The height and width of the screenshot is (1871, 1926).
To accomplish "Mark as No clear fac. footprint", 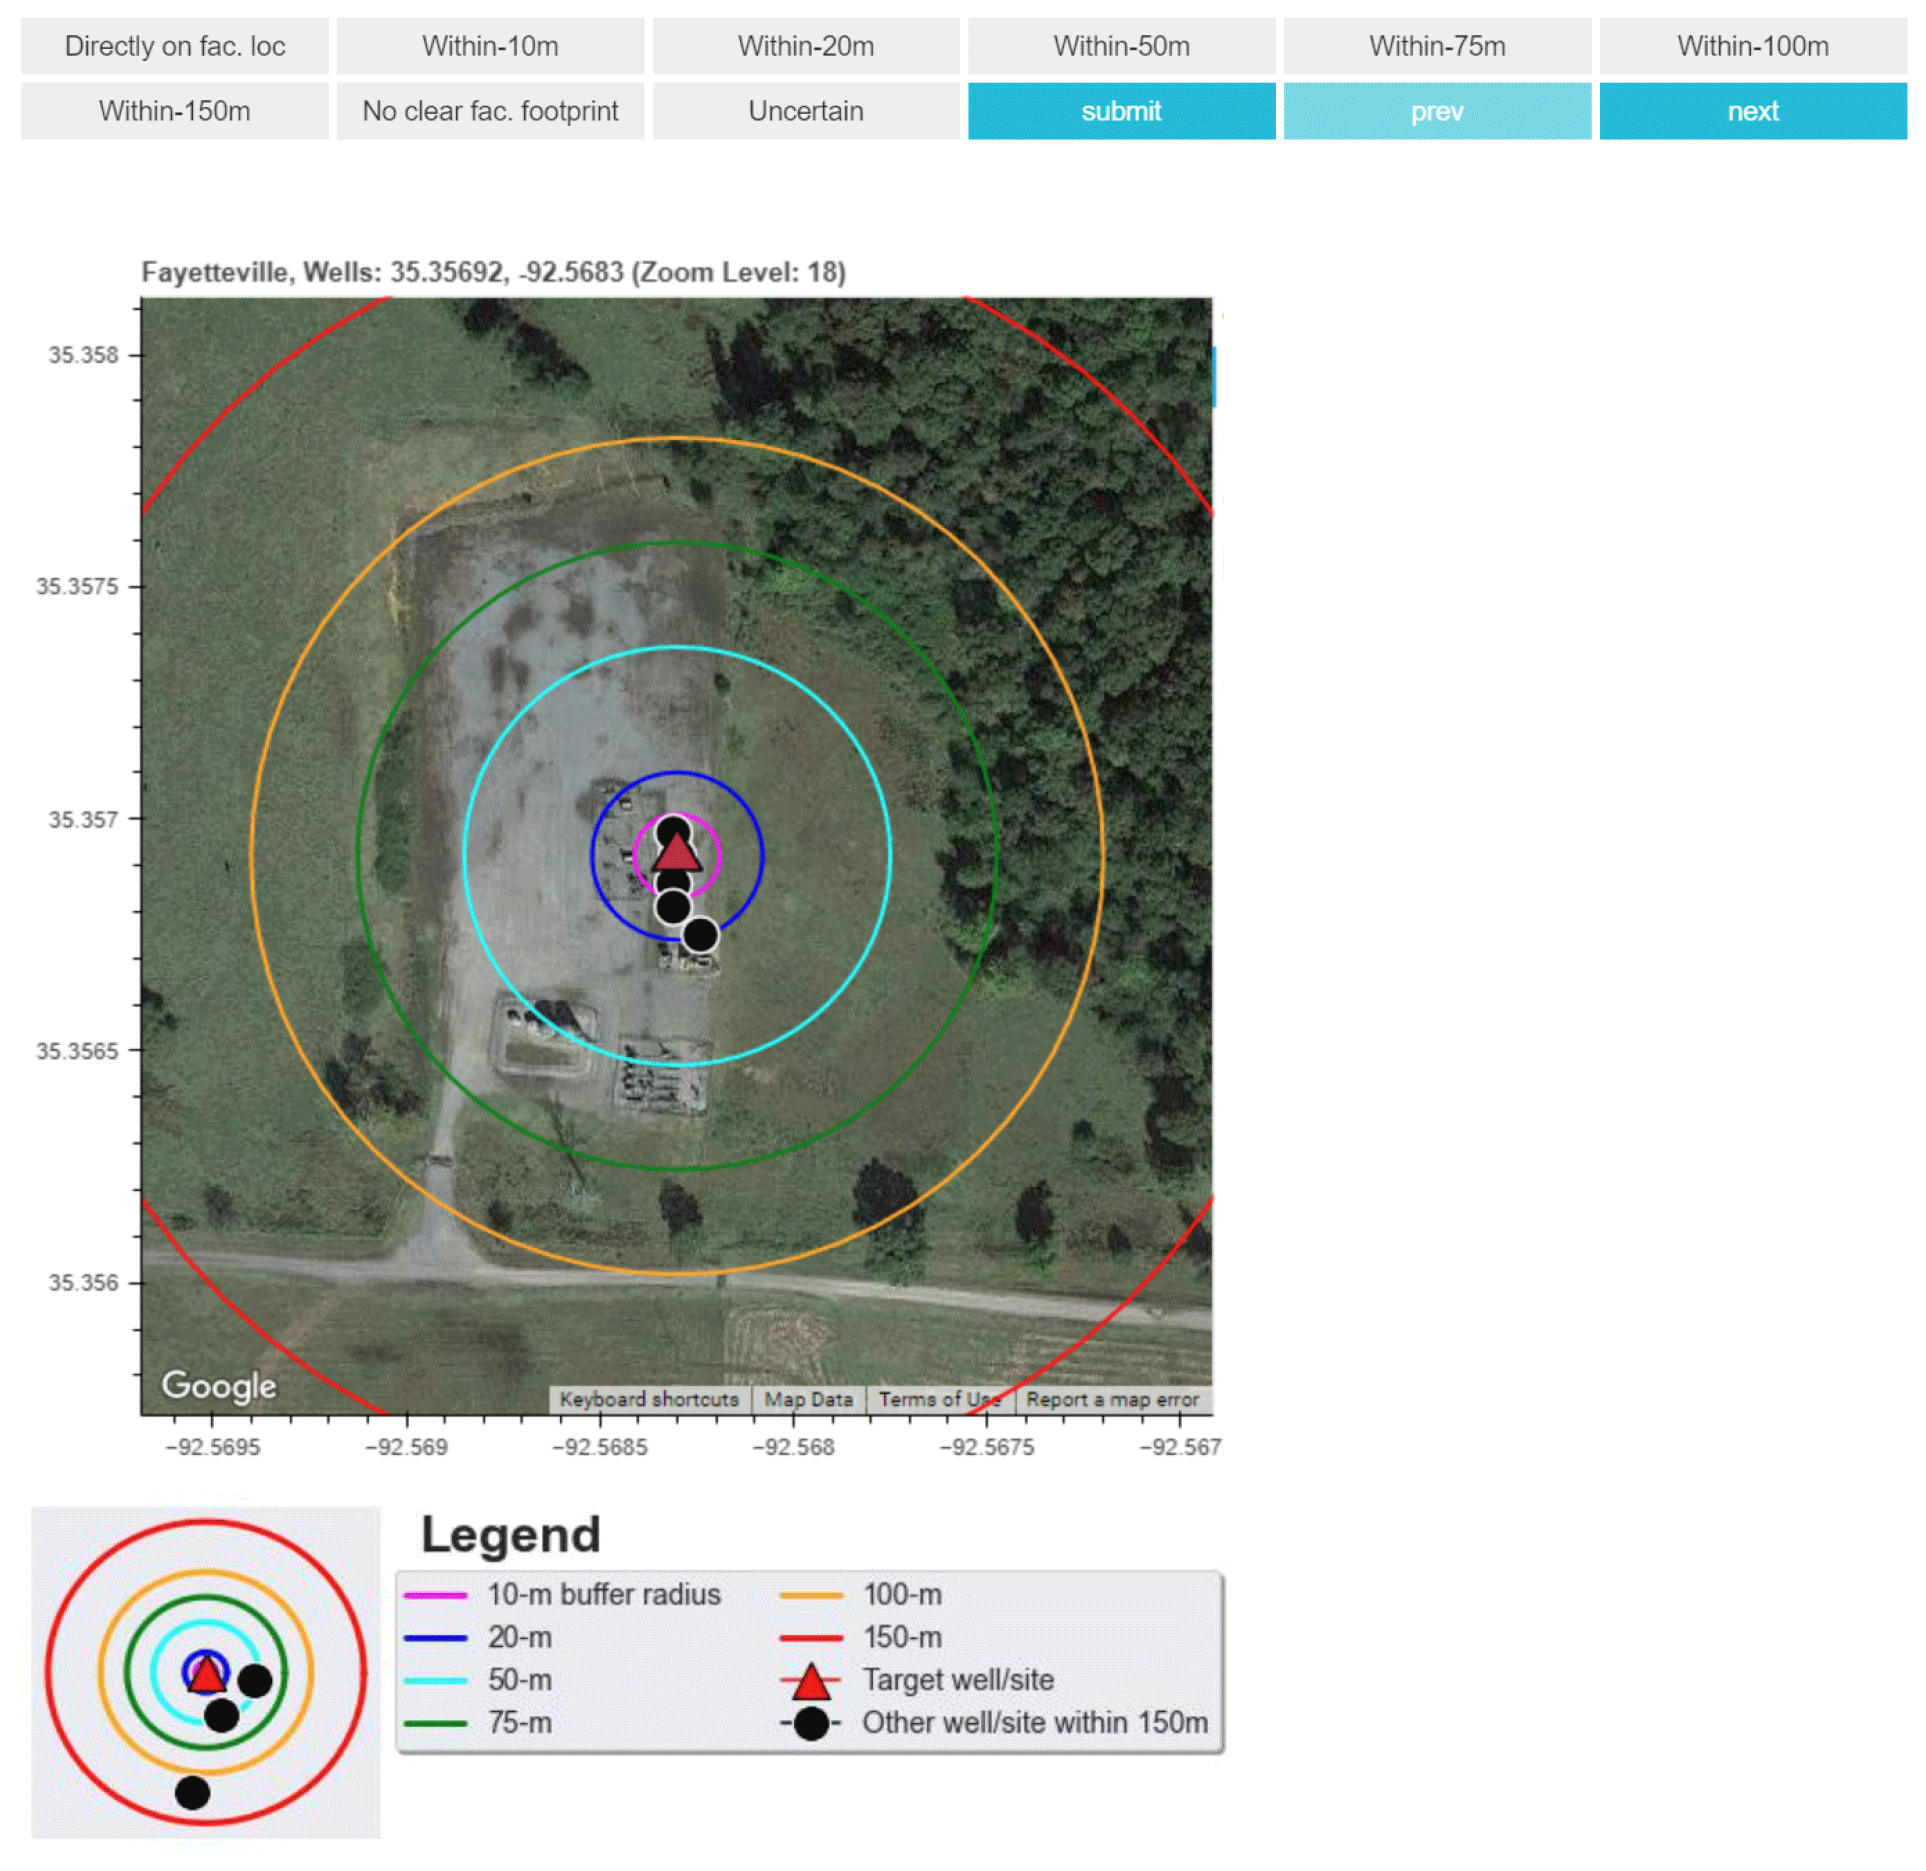I will pos(490,111).
